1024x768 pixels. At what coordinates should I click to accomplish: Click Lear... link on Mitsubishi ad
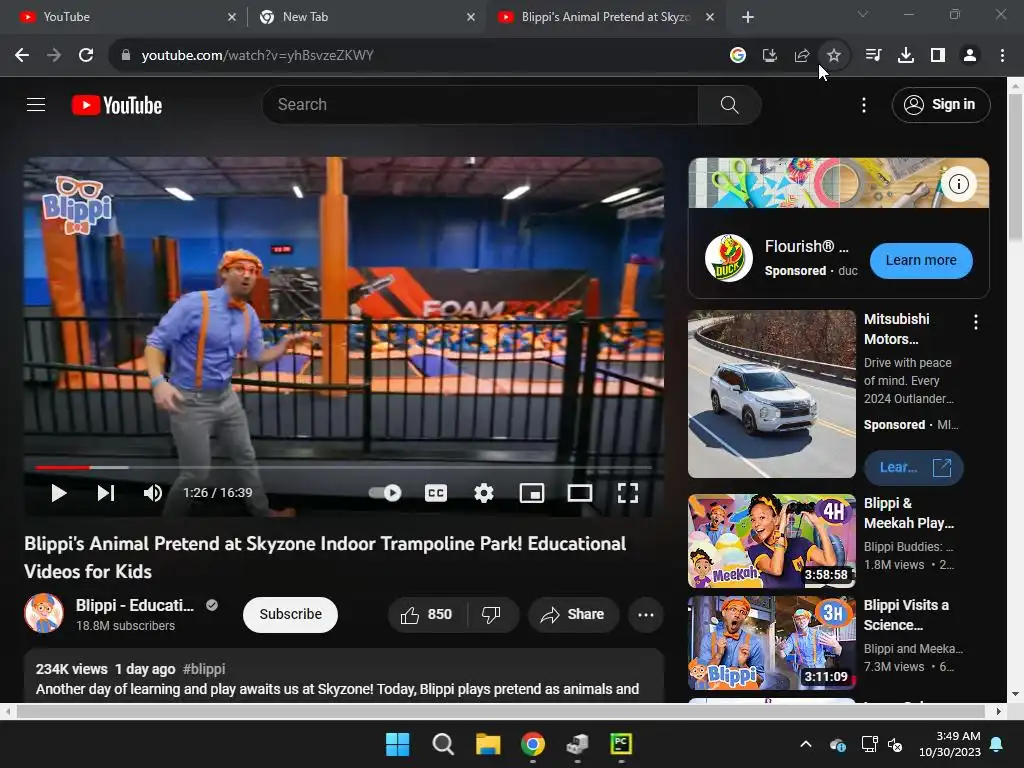914,468
